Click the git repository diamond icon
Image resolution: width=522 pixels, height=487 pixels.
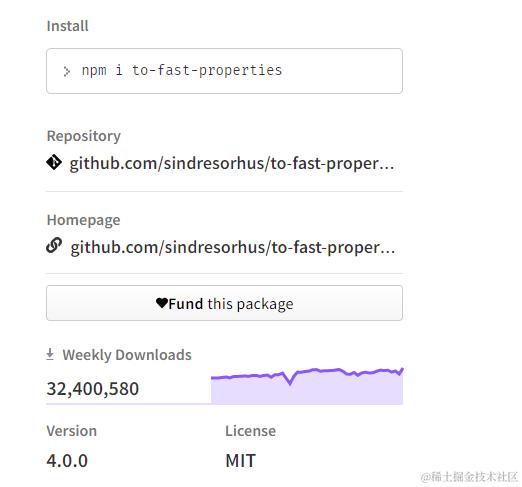pos(54,162)
